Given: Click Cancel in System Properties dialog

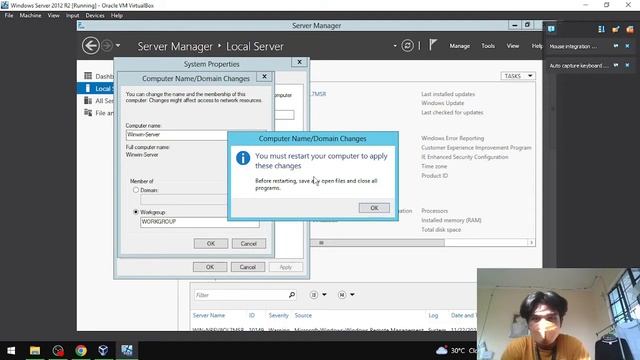Looking at the screenshot, I should pyautogui.click(x=248, y=267).
